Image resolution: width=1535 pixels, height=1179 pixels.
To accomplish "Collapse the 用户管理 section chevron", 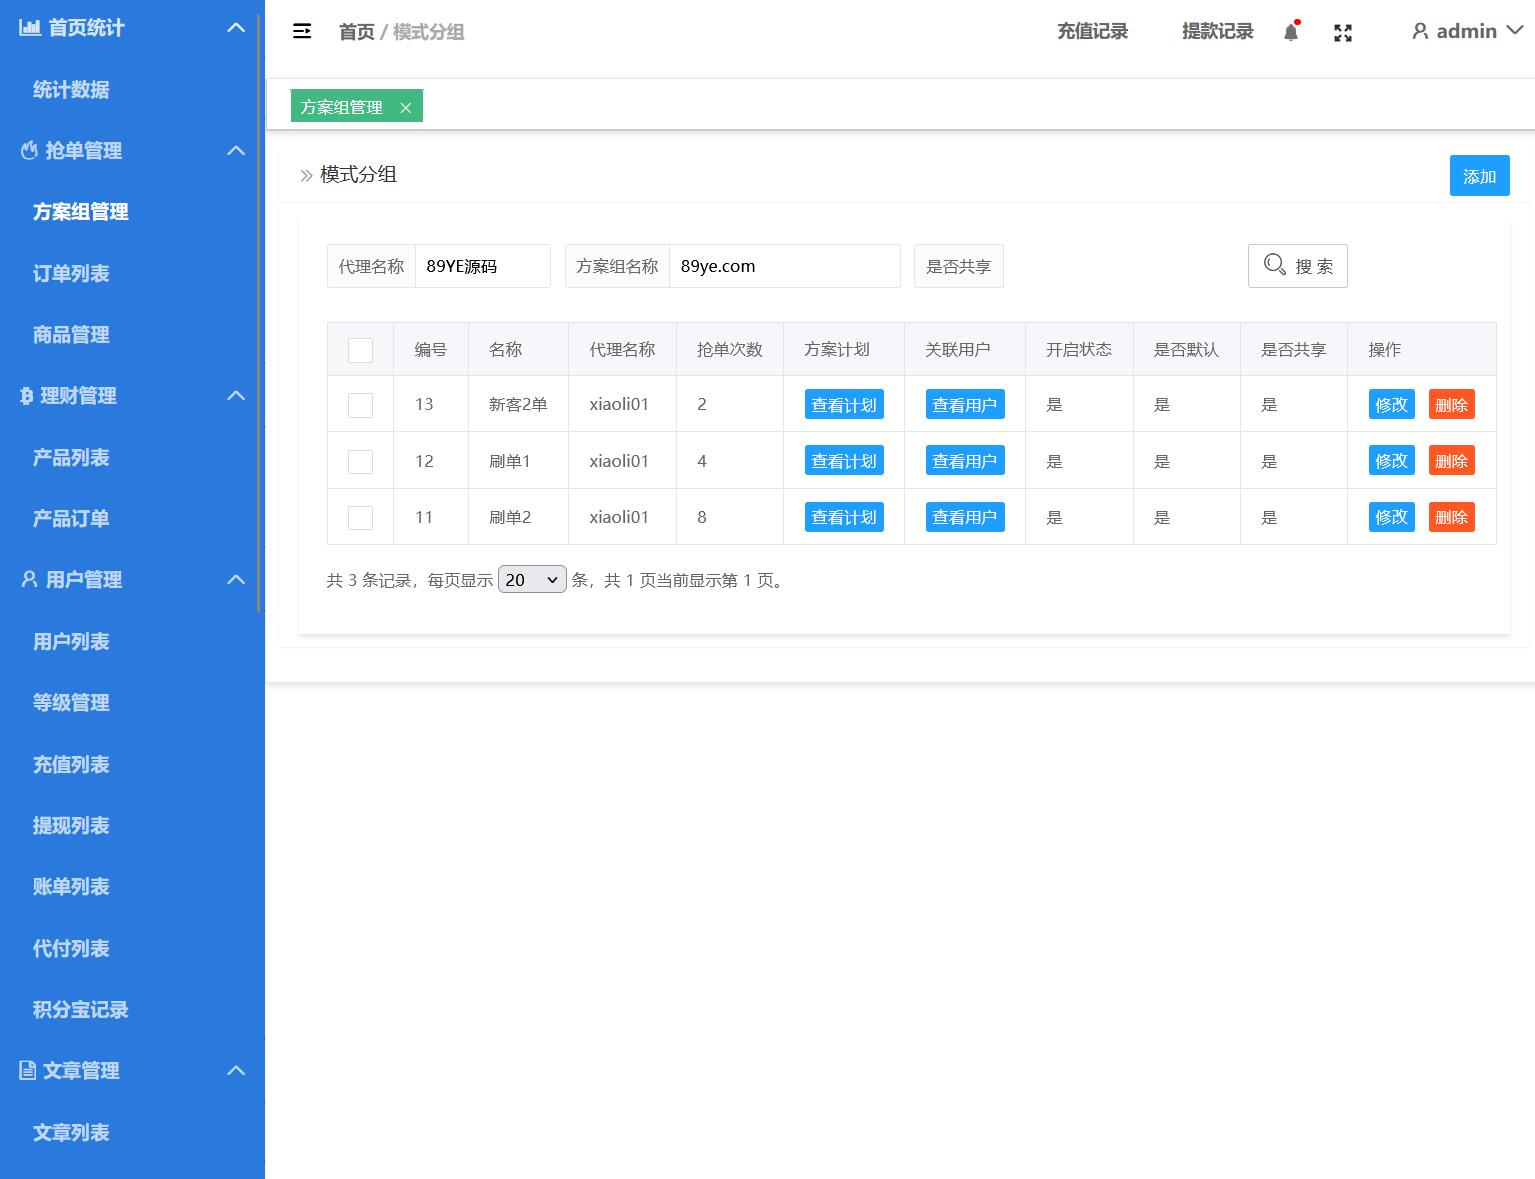I will [x=236, y=579].
